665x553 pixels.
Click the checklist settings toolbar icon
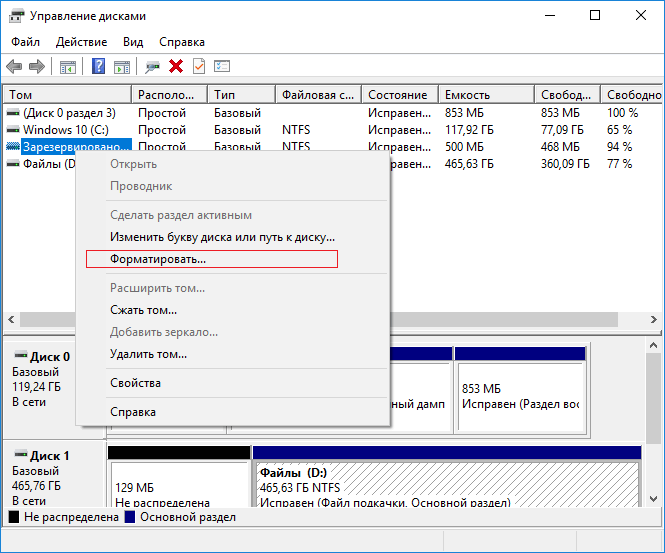click(222, 67)
